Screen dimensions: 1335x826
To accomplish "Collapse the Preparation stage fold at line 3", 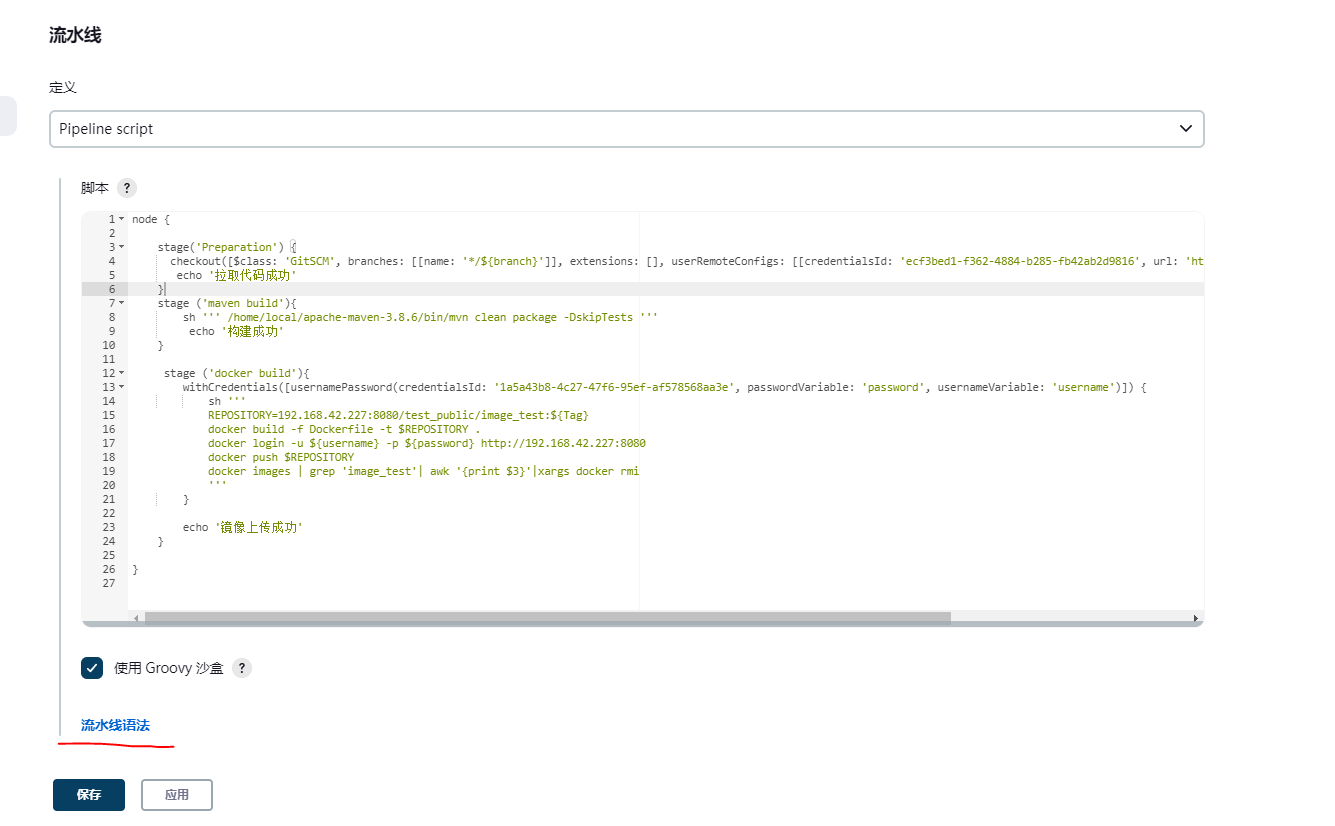I will click(122, 247).
